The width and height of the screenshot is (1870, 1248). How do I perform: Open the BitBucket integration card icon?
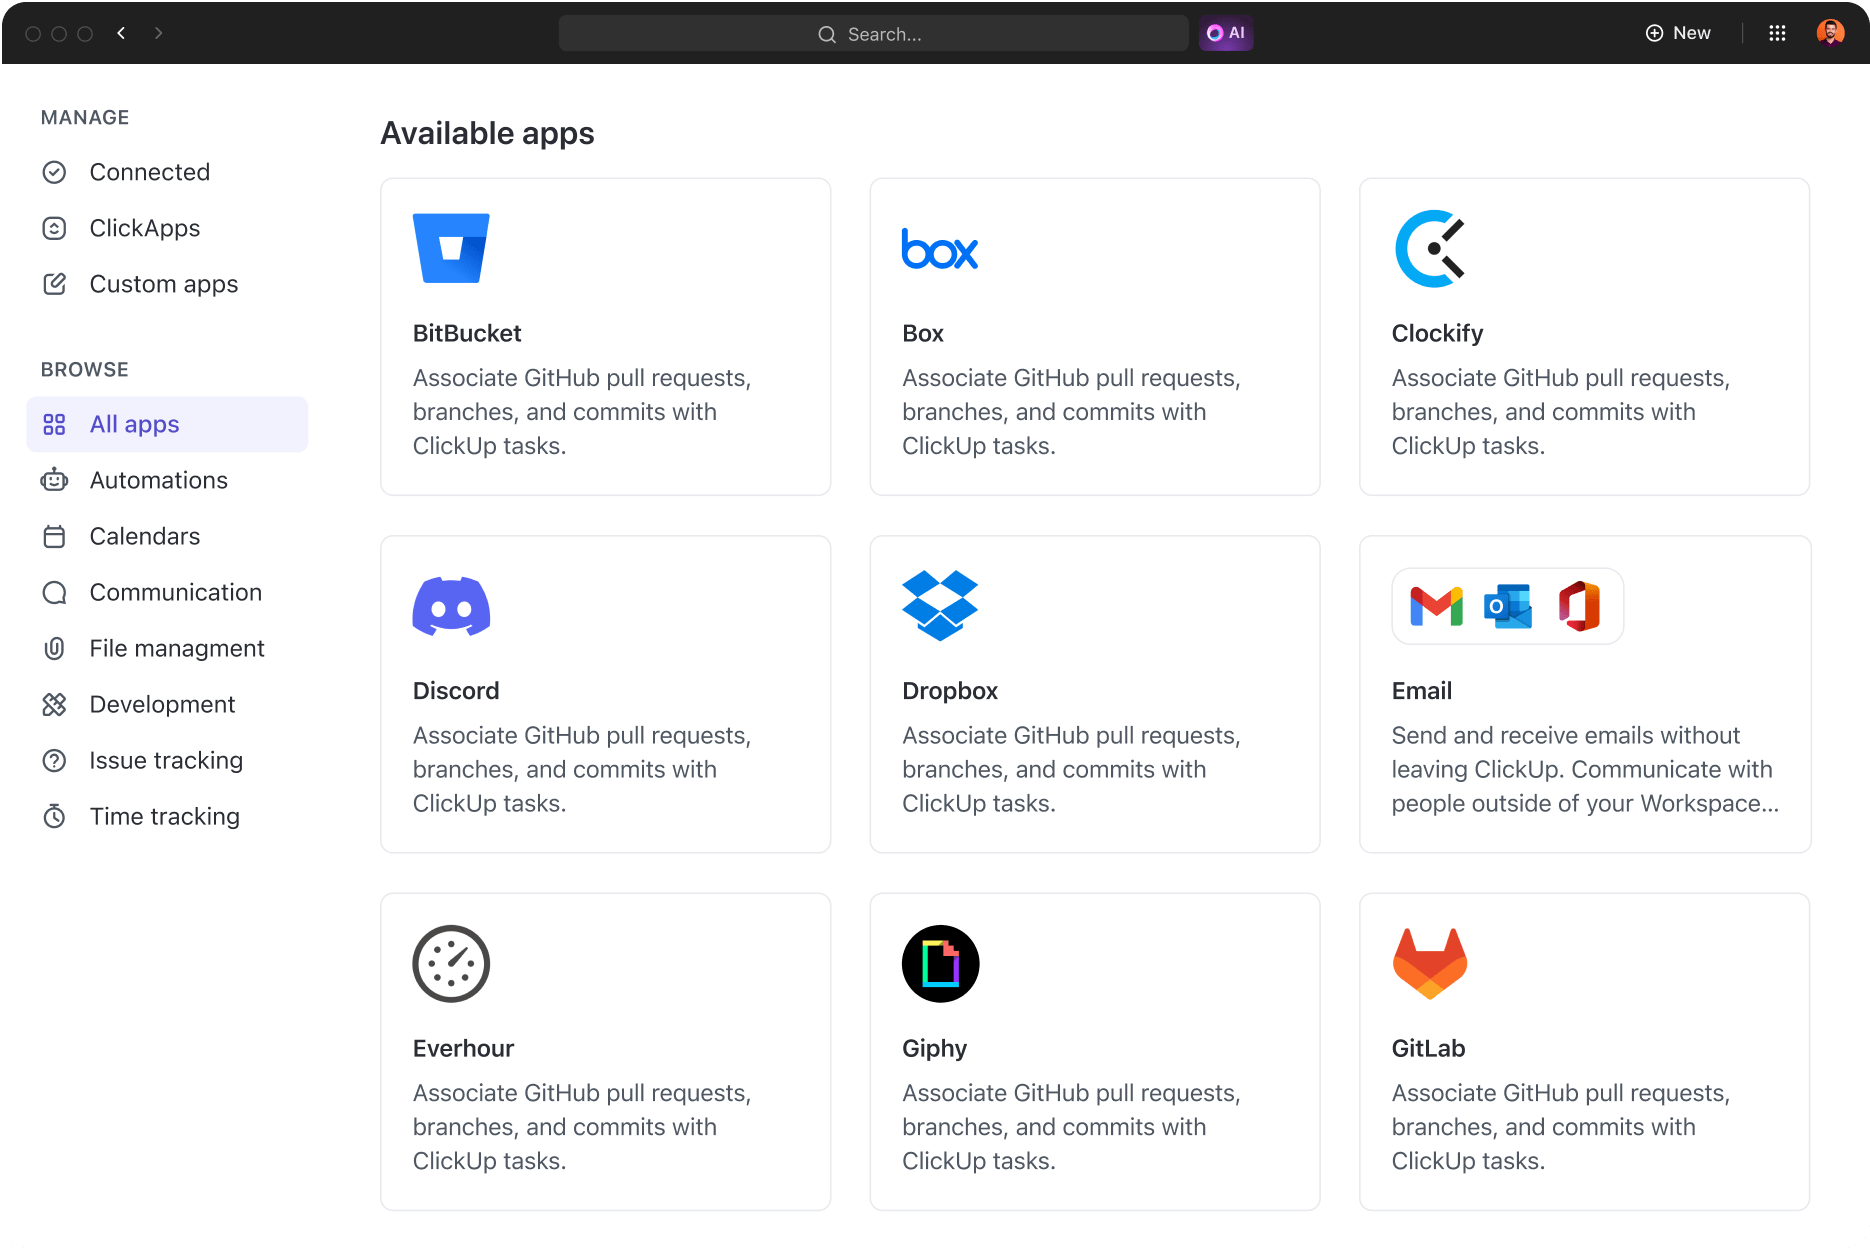tap(451, 247)
